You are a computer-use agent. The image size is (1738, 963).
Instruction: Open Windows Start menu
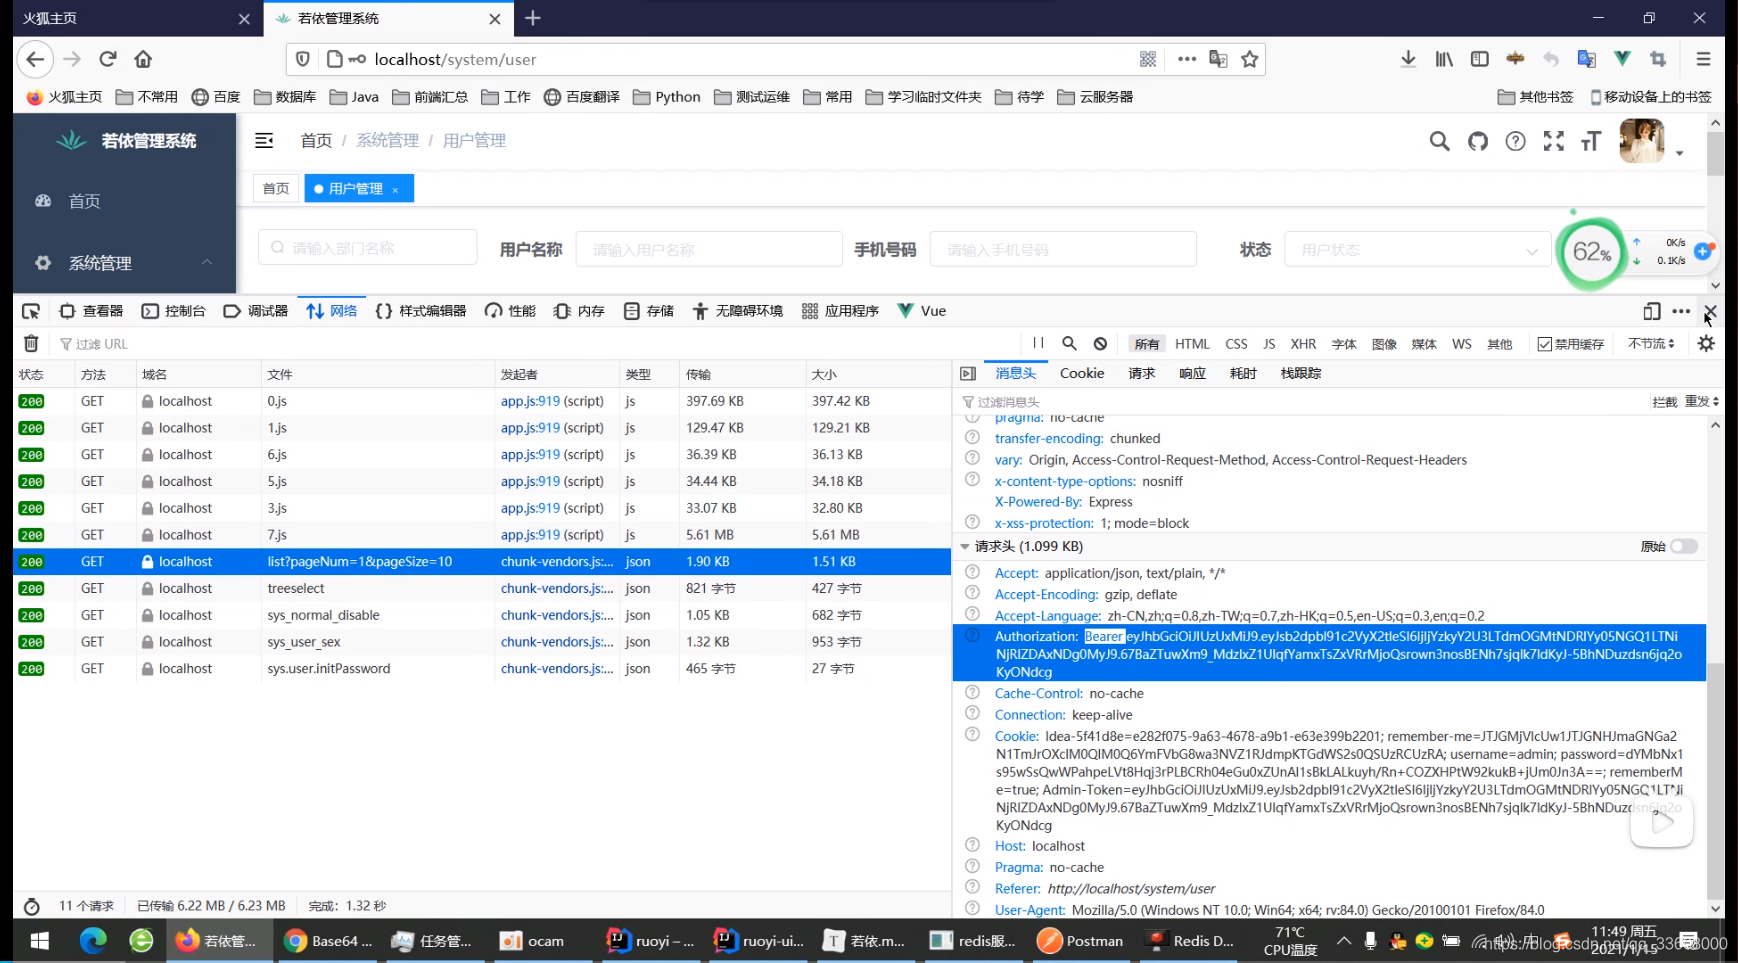pyautogui.click(x=40, y=941)
